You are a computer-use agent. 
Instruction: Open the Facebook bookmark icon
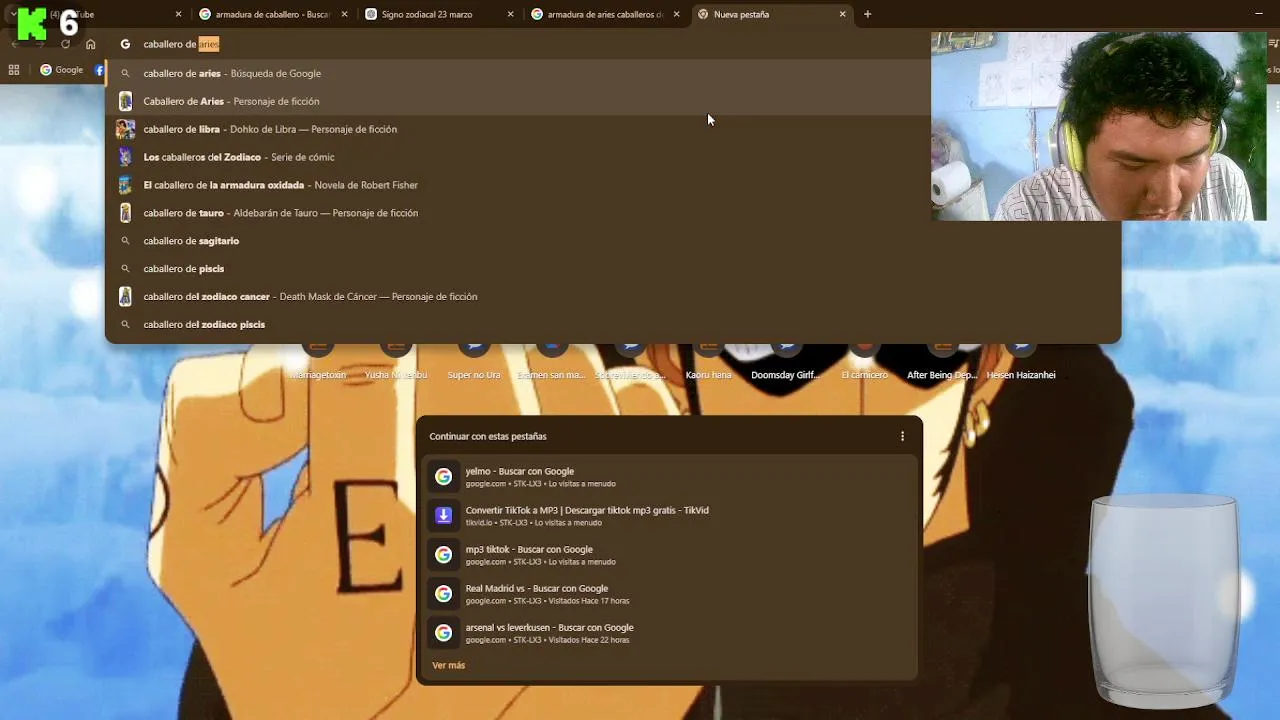coord(99,70)
